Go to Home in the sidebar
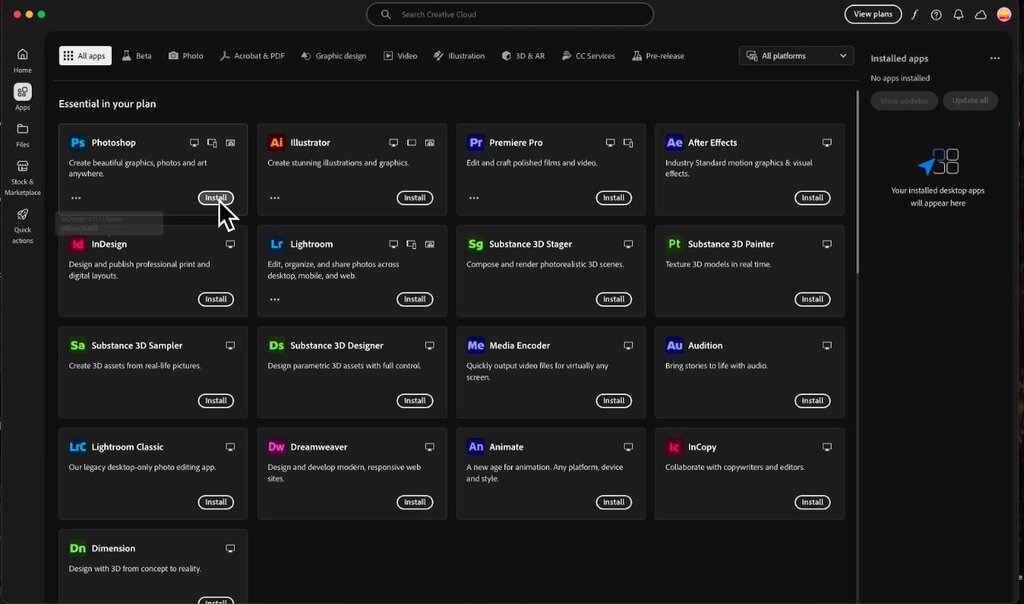 pyautogui.click(x=22, y=55)
